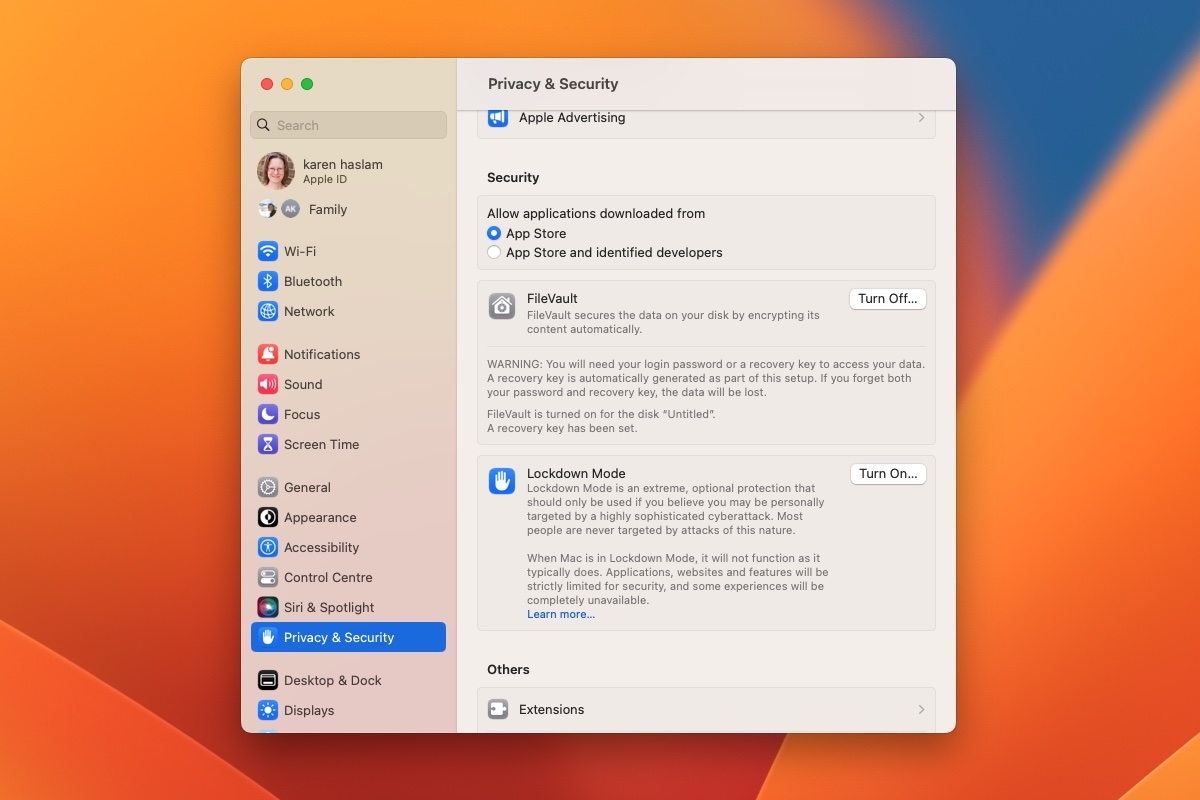Click the Others section heading
The width and height of the screenshot is (1200, 800).
[x=508, y=669]
